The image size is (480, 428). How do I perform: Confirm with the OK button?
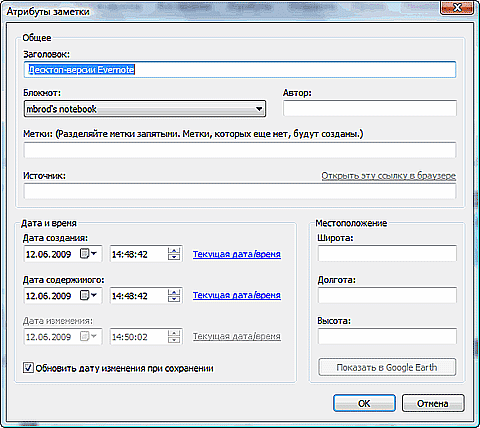click(364, 403)
